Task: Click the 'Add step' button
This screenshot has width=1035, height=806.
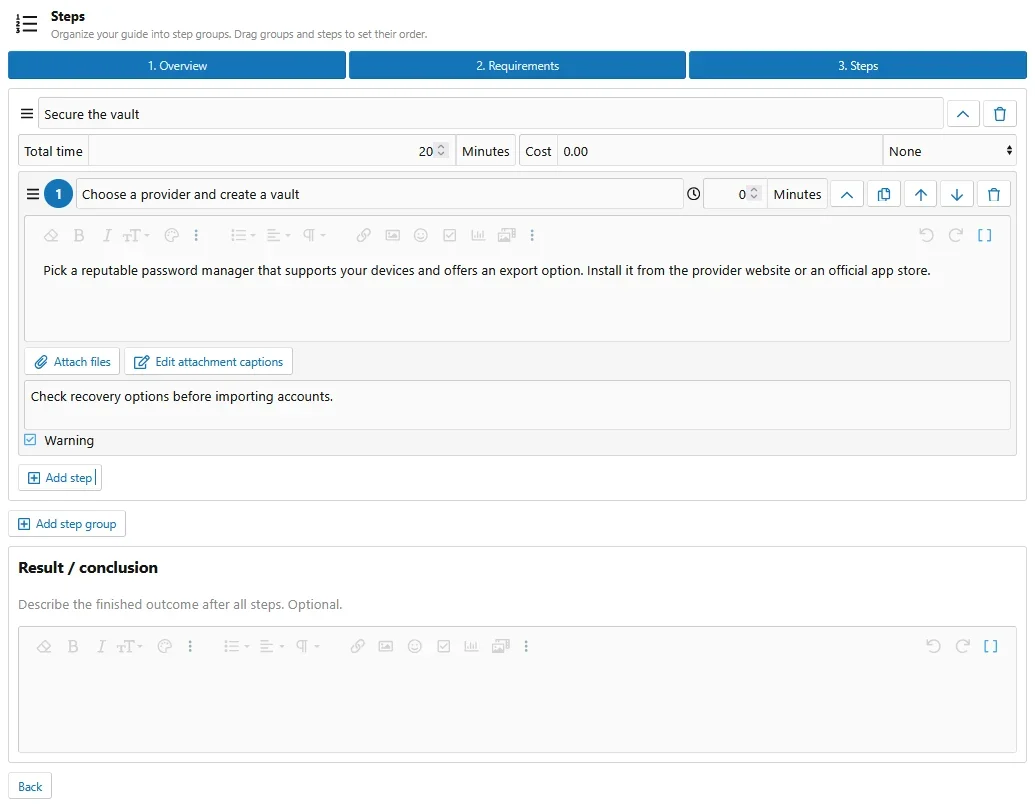Action: click(x=60, y=478)
